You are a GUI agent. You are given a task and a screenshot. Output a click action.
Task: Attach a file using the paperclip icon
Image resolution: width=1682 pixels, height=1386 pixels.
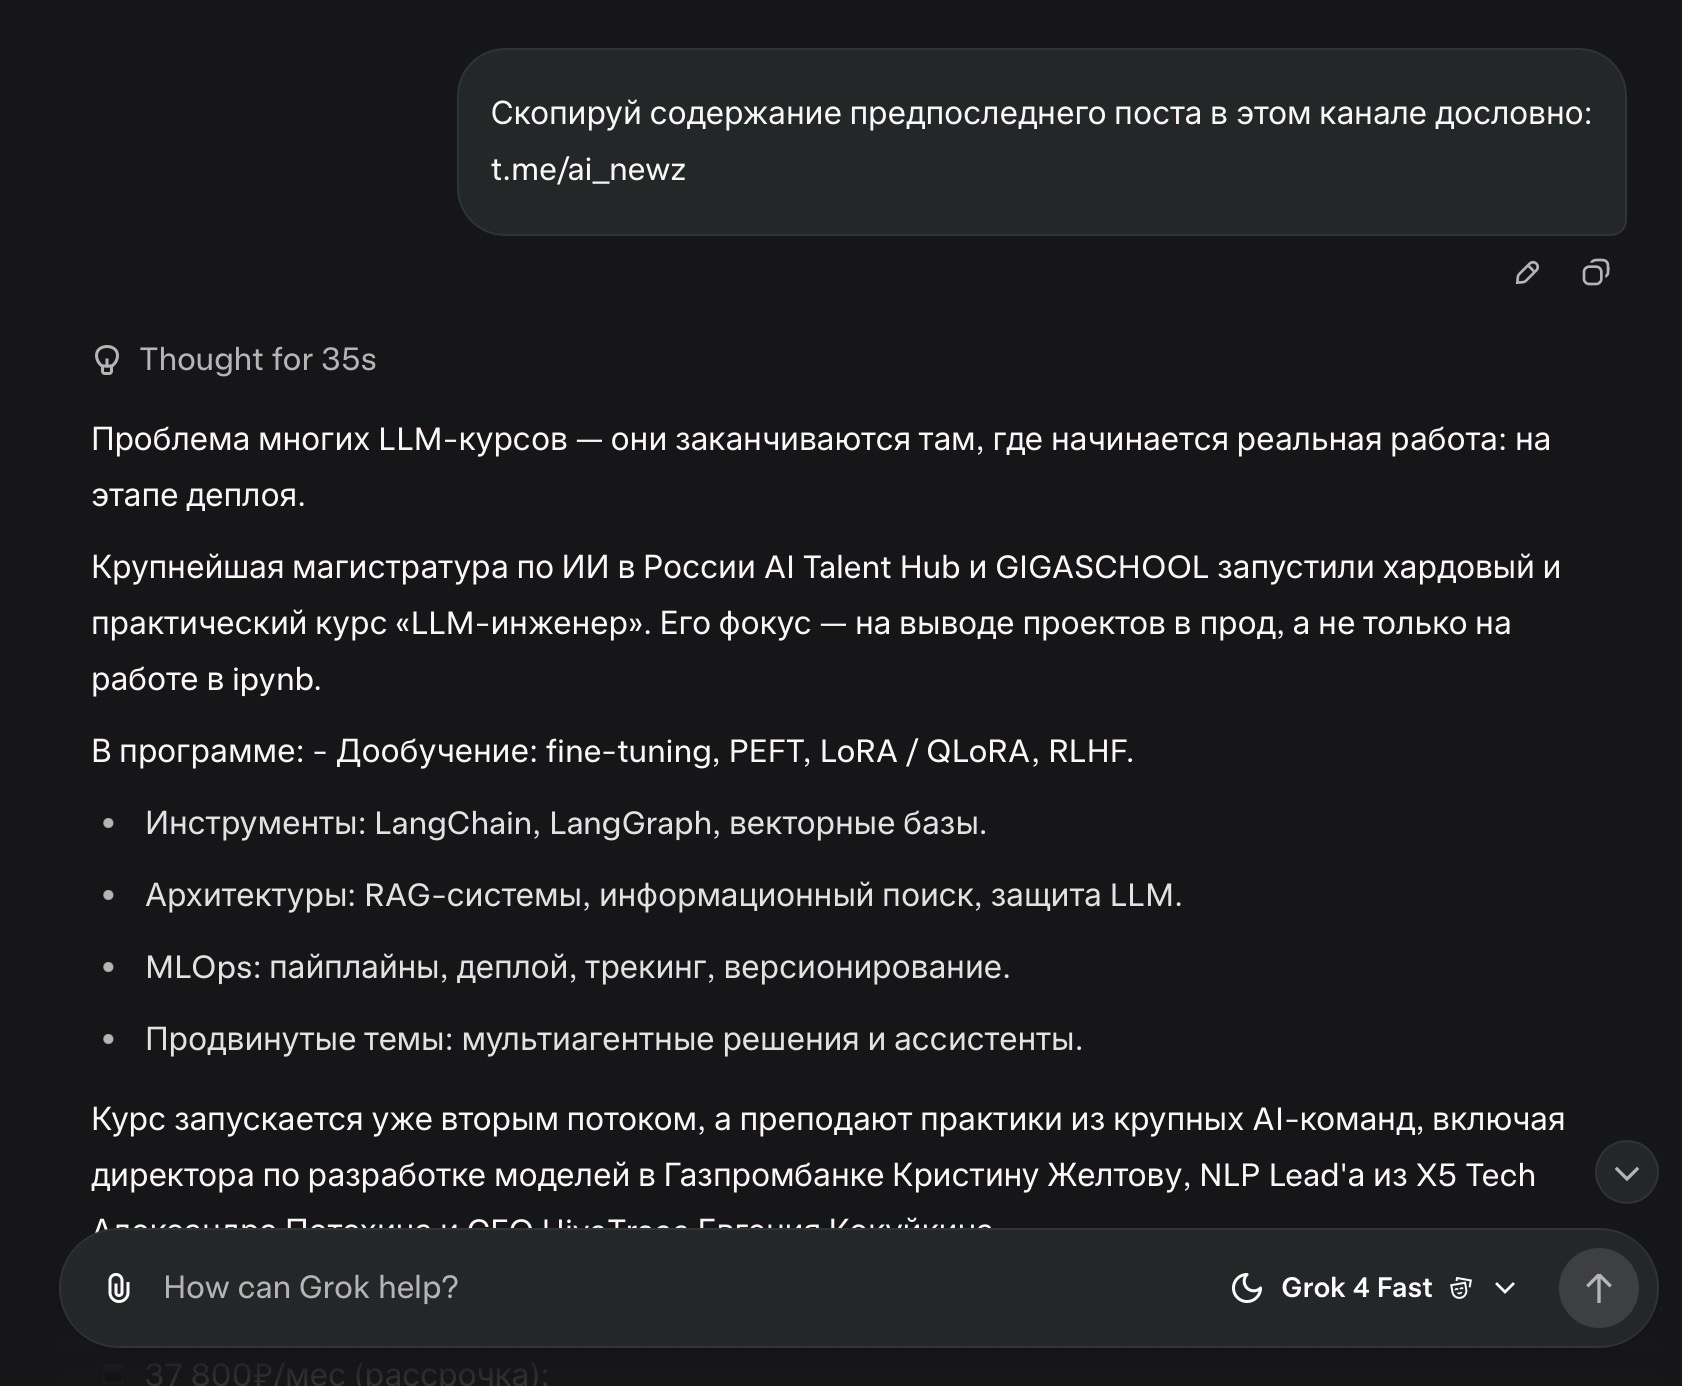coord(119,1288)
